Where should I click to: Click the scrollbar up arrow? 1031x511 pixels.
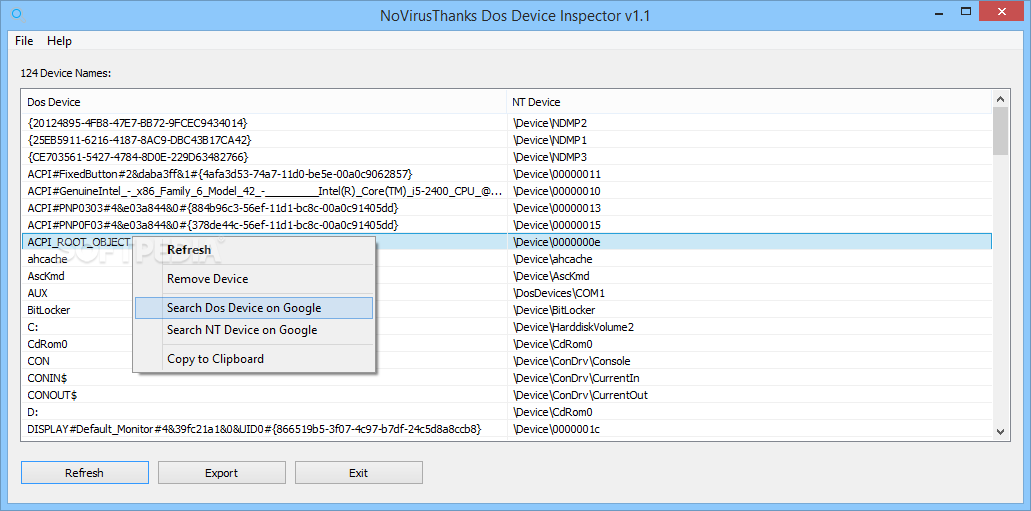1000,99
